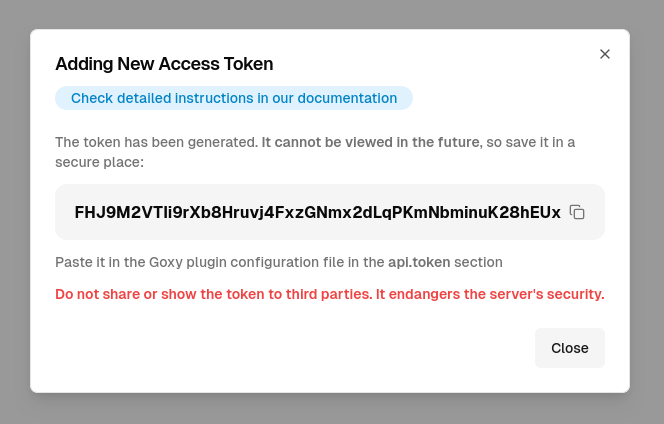Screen dimensions: 664x424
Task: Click the red security warning text
Action: click(x=329, y=294)
